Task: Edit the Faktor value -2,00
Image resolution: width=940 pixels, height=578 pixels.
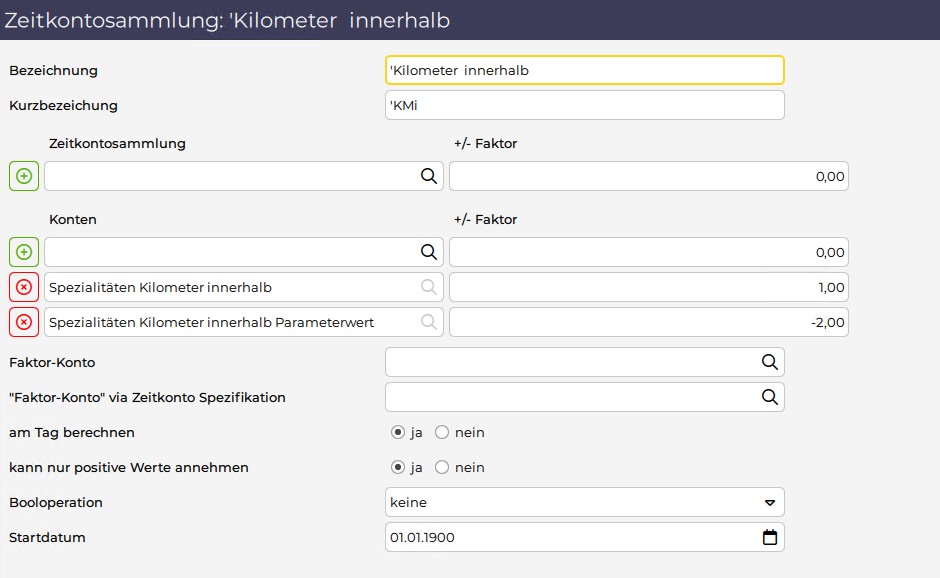Action: (649, 323)
